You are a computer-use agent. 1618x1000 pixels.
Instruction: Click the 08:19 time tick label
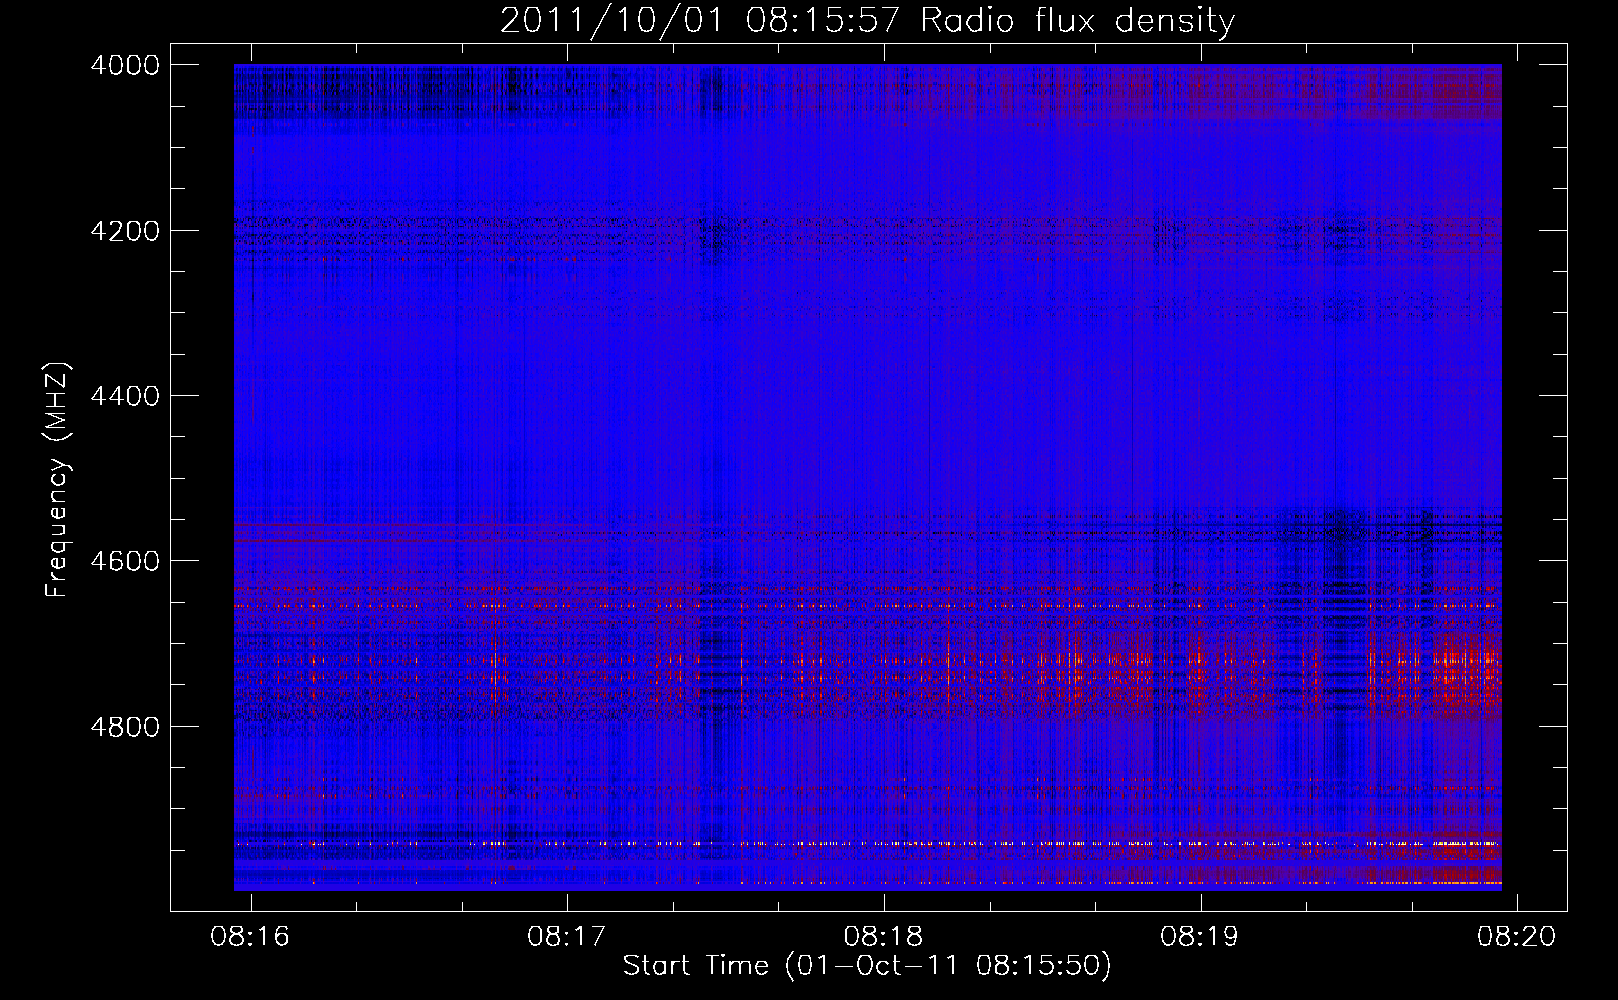[x=1200, y=936]
